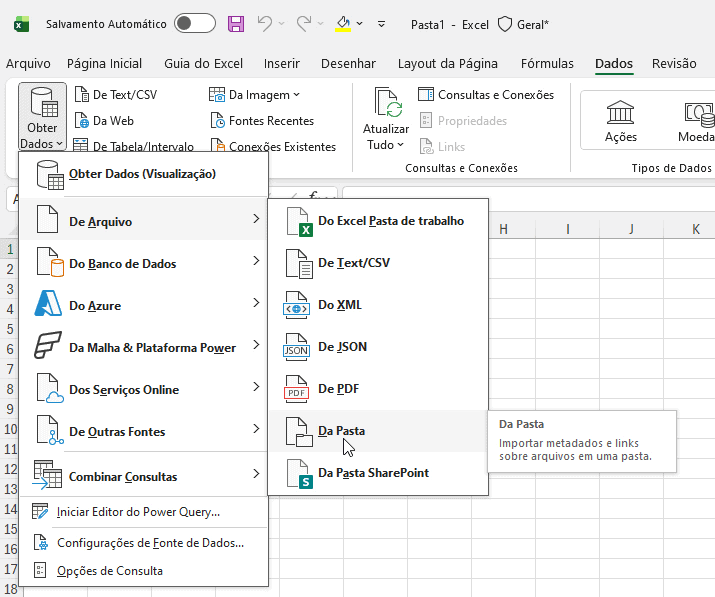Open the Inserir ribbon tab
This screenshot has width=715, height=597.
point(282,63)
